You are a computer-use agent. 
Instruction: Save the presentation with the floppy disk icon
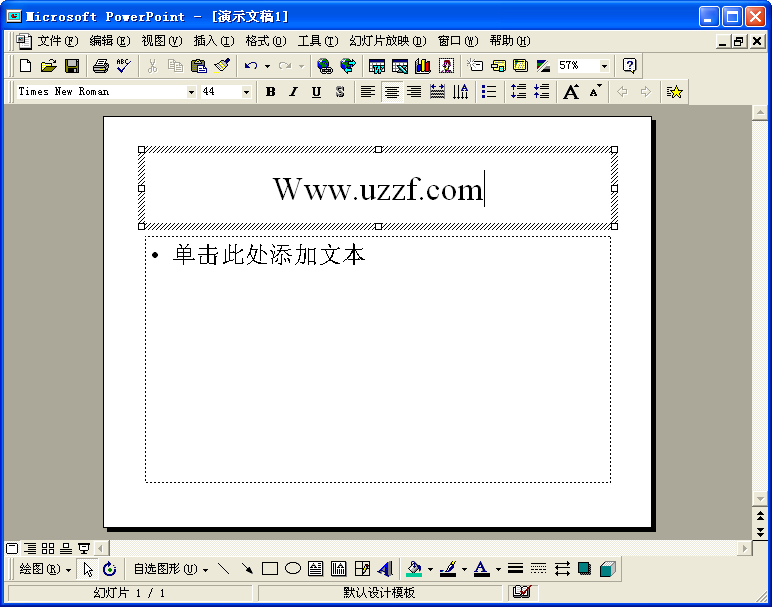72,65
